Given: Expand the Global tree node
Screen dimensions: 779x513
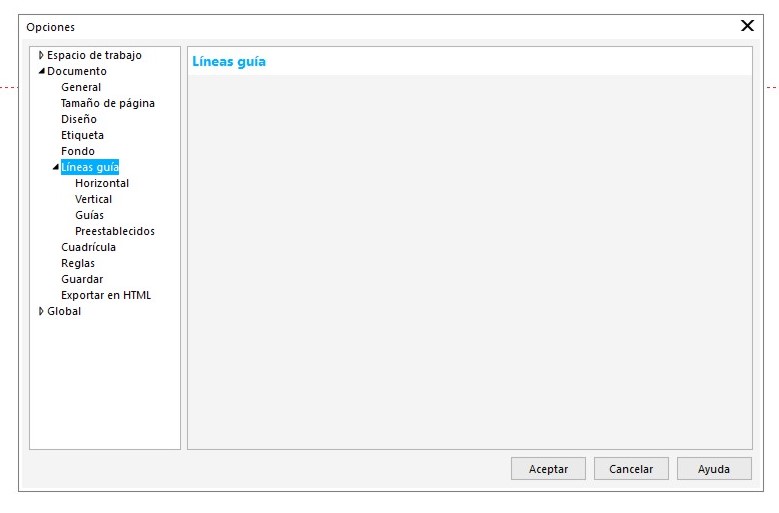Looking at the screenshot, I should click(41, 311).
